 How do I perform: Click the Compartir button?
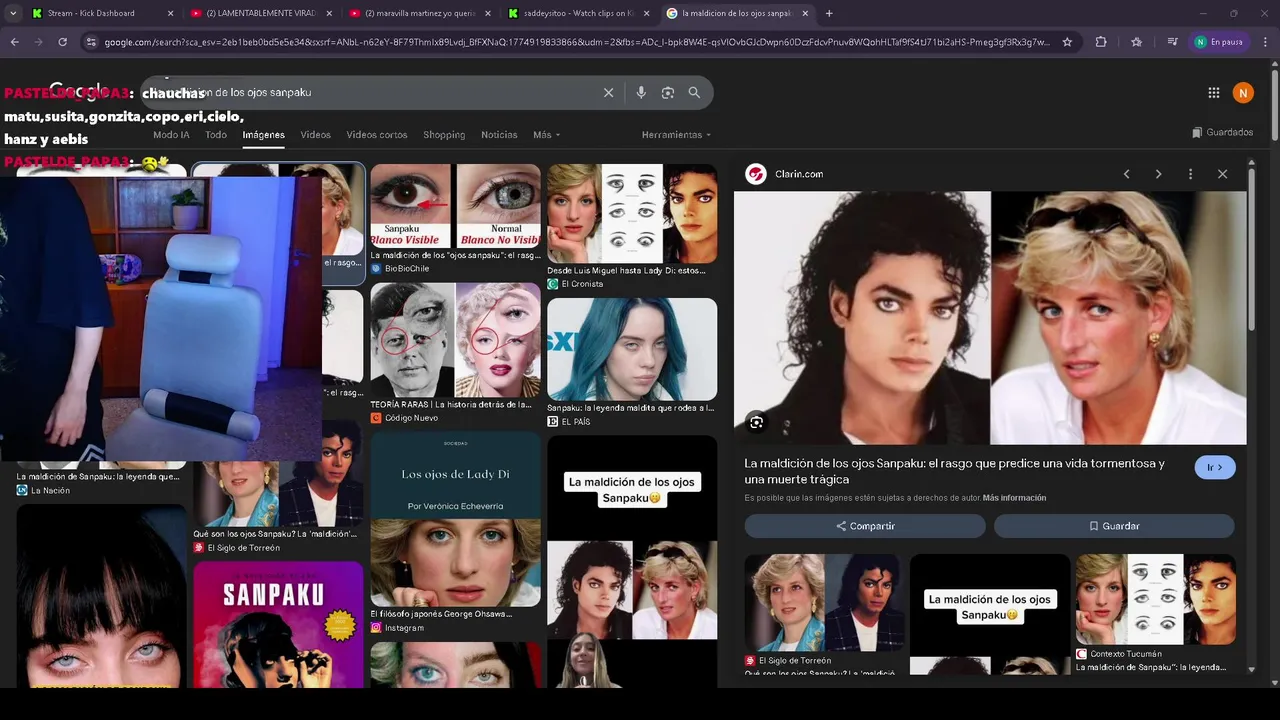pyautogui.click(x=865, y=526)
